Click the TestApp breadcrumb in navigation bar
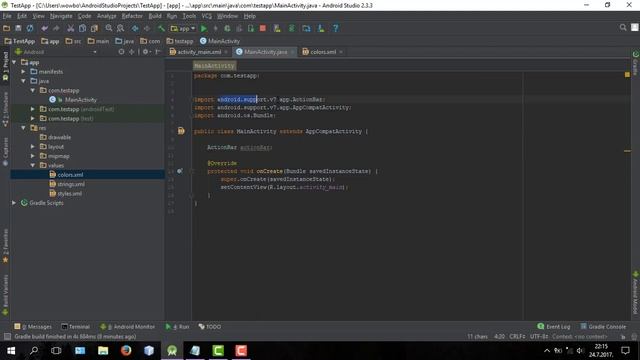Screen dimensions: 640x360 point(20,41)
